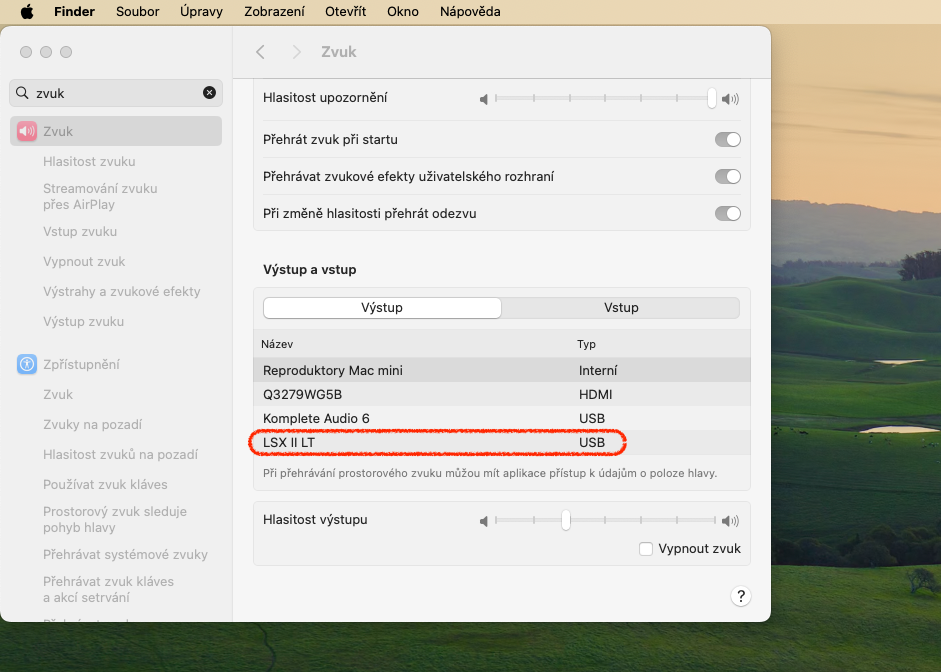Select the Zvuk sound icon in sidebar
Image resolution: width=941 pixels, height=672 pixels.
pyautogui.click(x=27, y=131)
